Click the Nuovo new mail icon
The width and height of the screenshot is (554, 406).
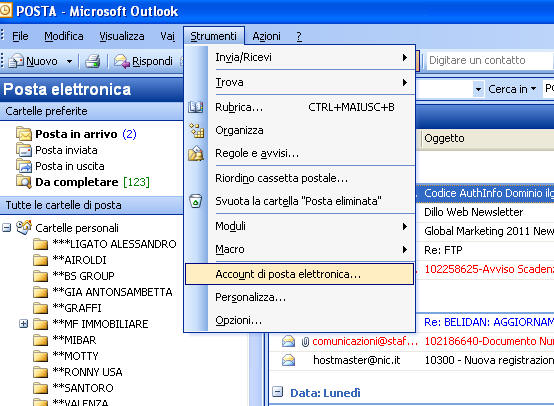(16, 61)
